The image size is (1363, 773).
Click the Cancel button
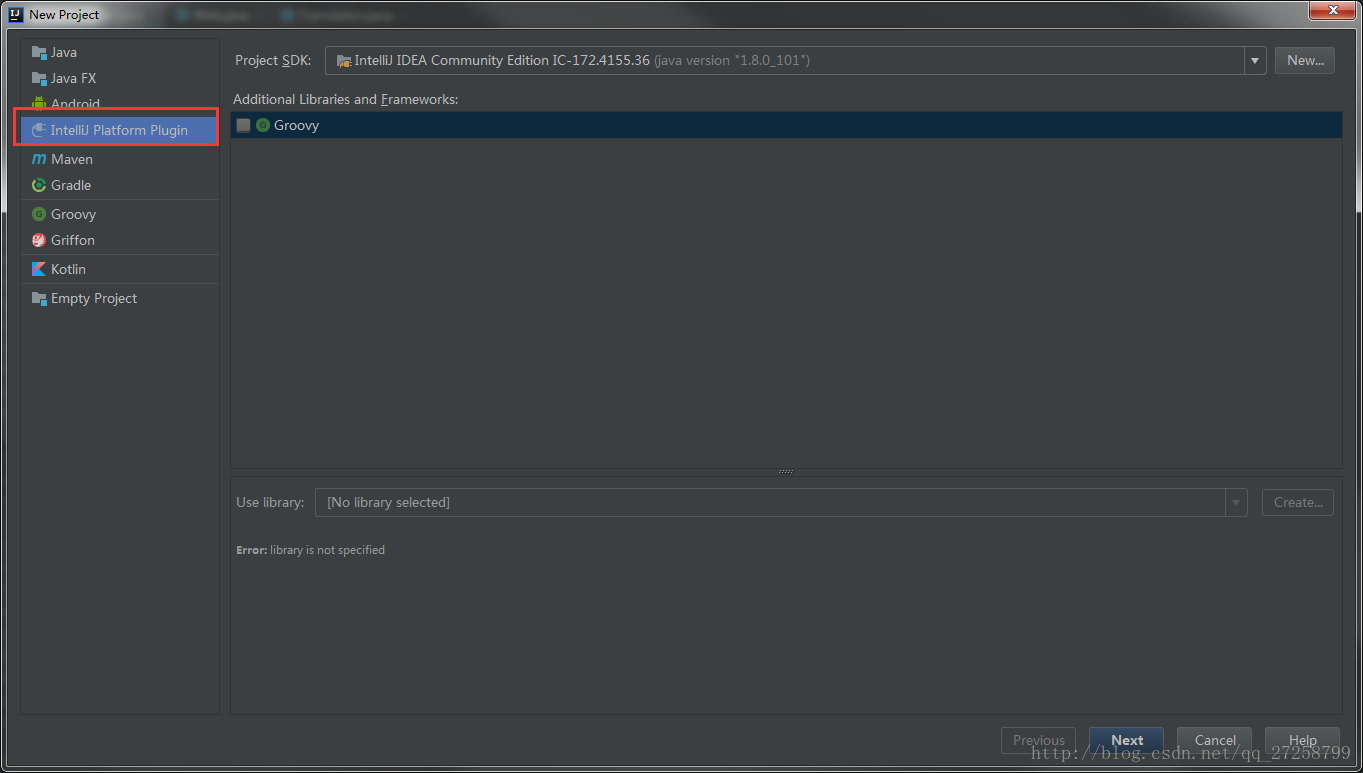point(1215,740)
